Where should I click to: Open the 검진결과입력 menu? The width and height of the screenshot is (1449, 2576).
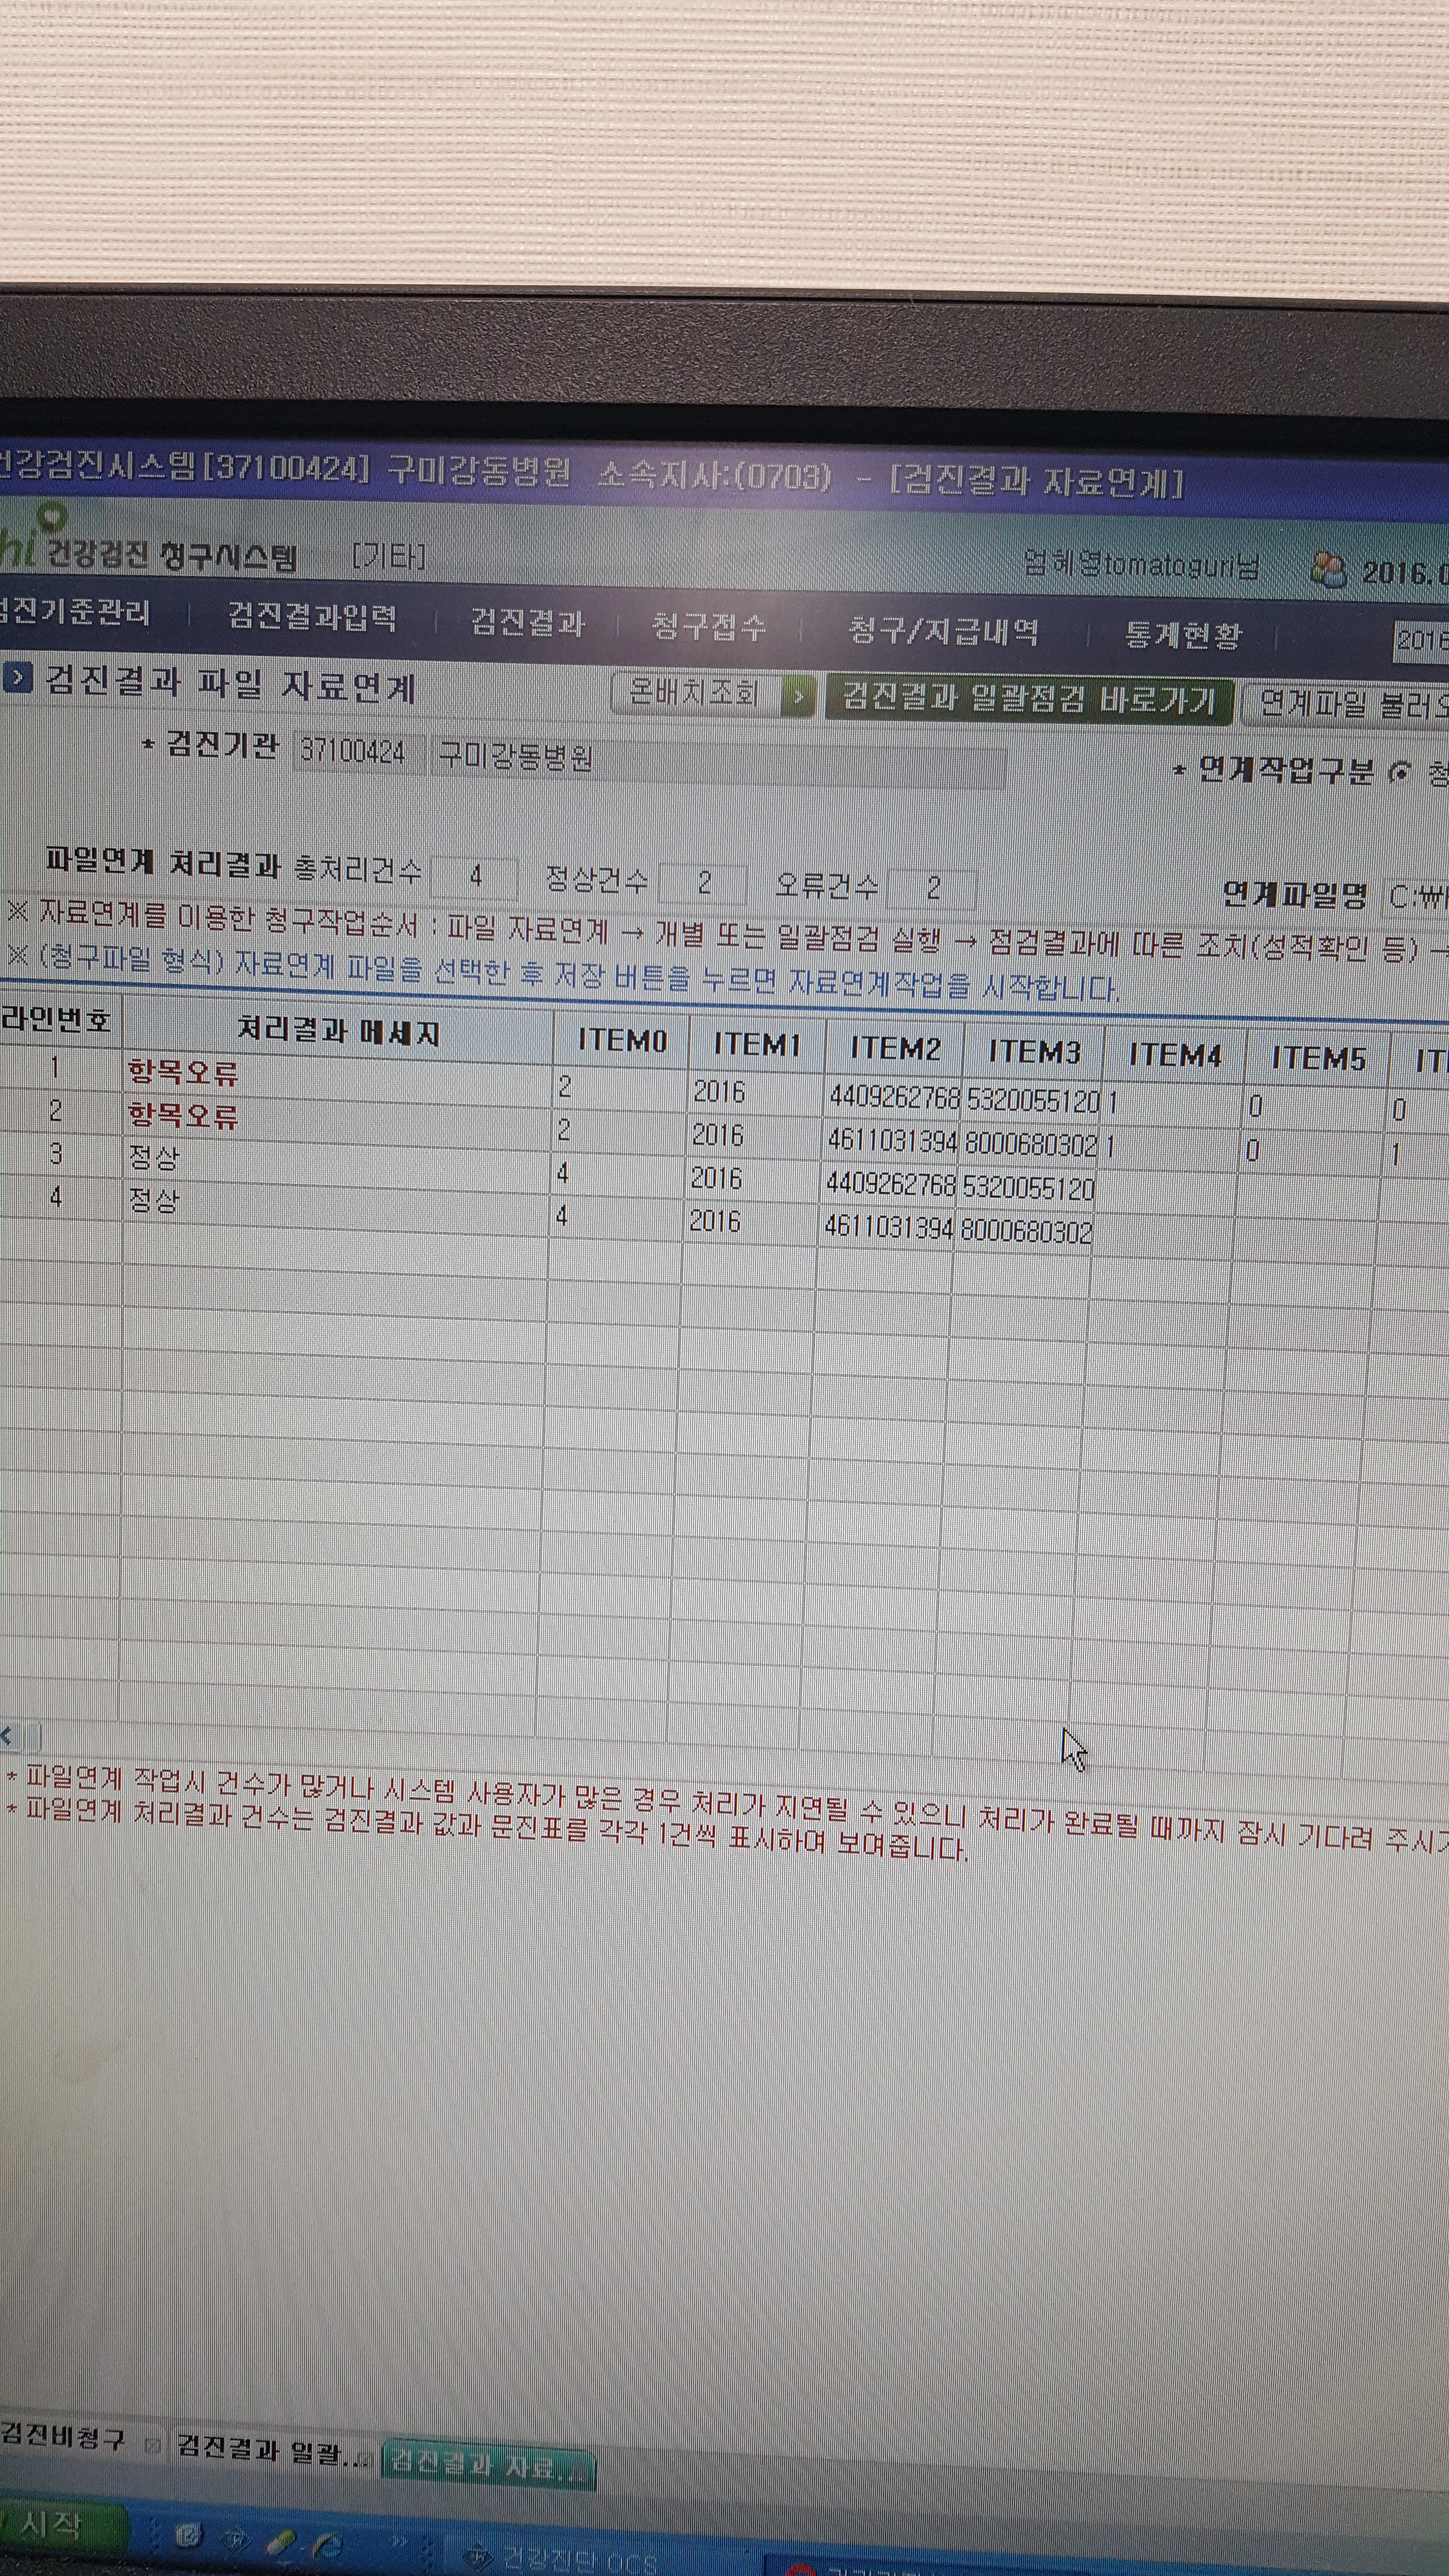(312, 617)
